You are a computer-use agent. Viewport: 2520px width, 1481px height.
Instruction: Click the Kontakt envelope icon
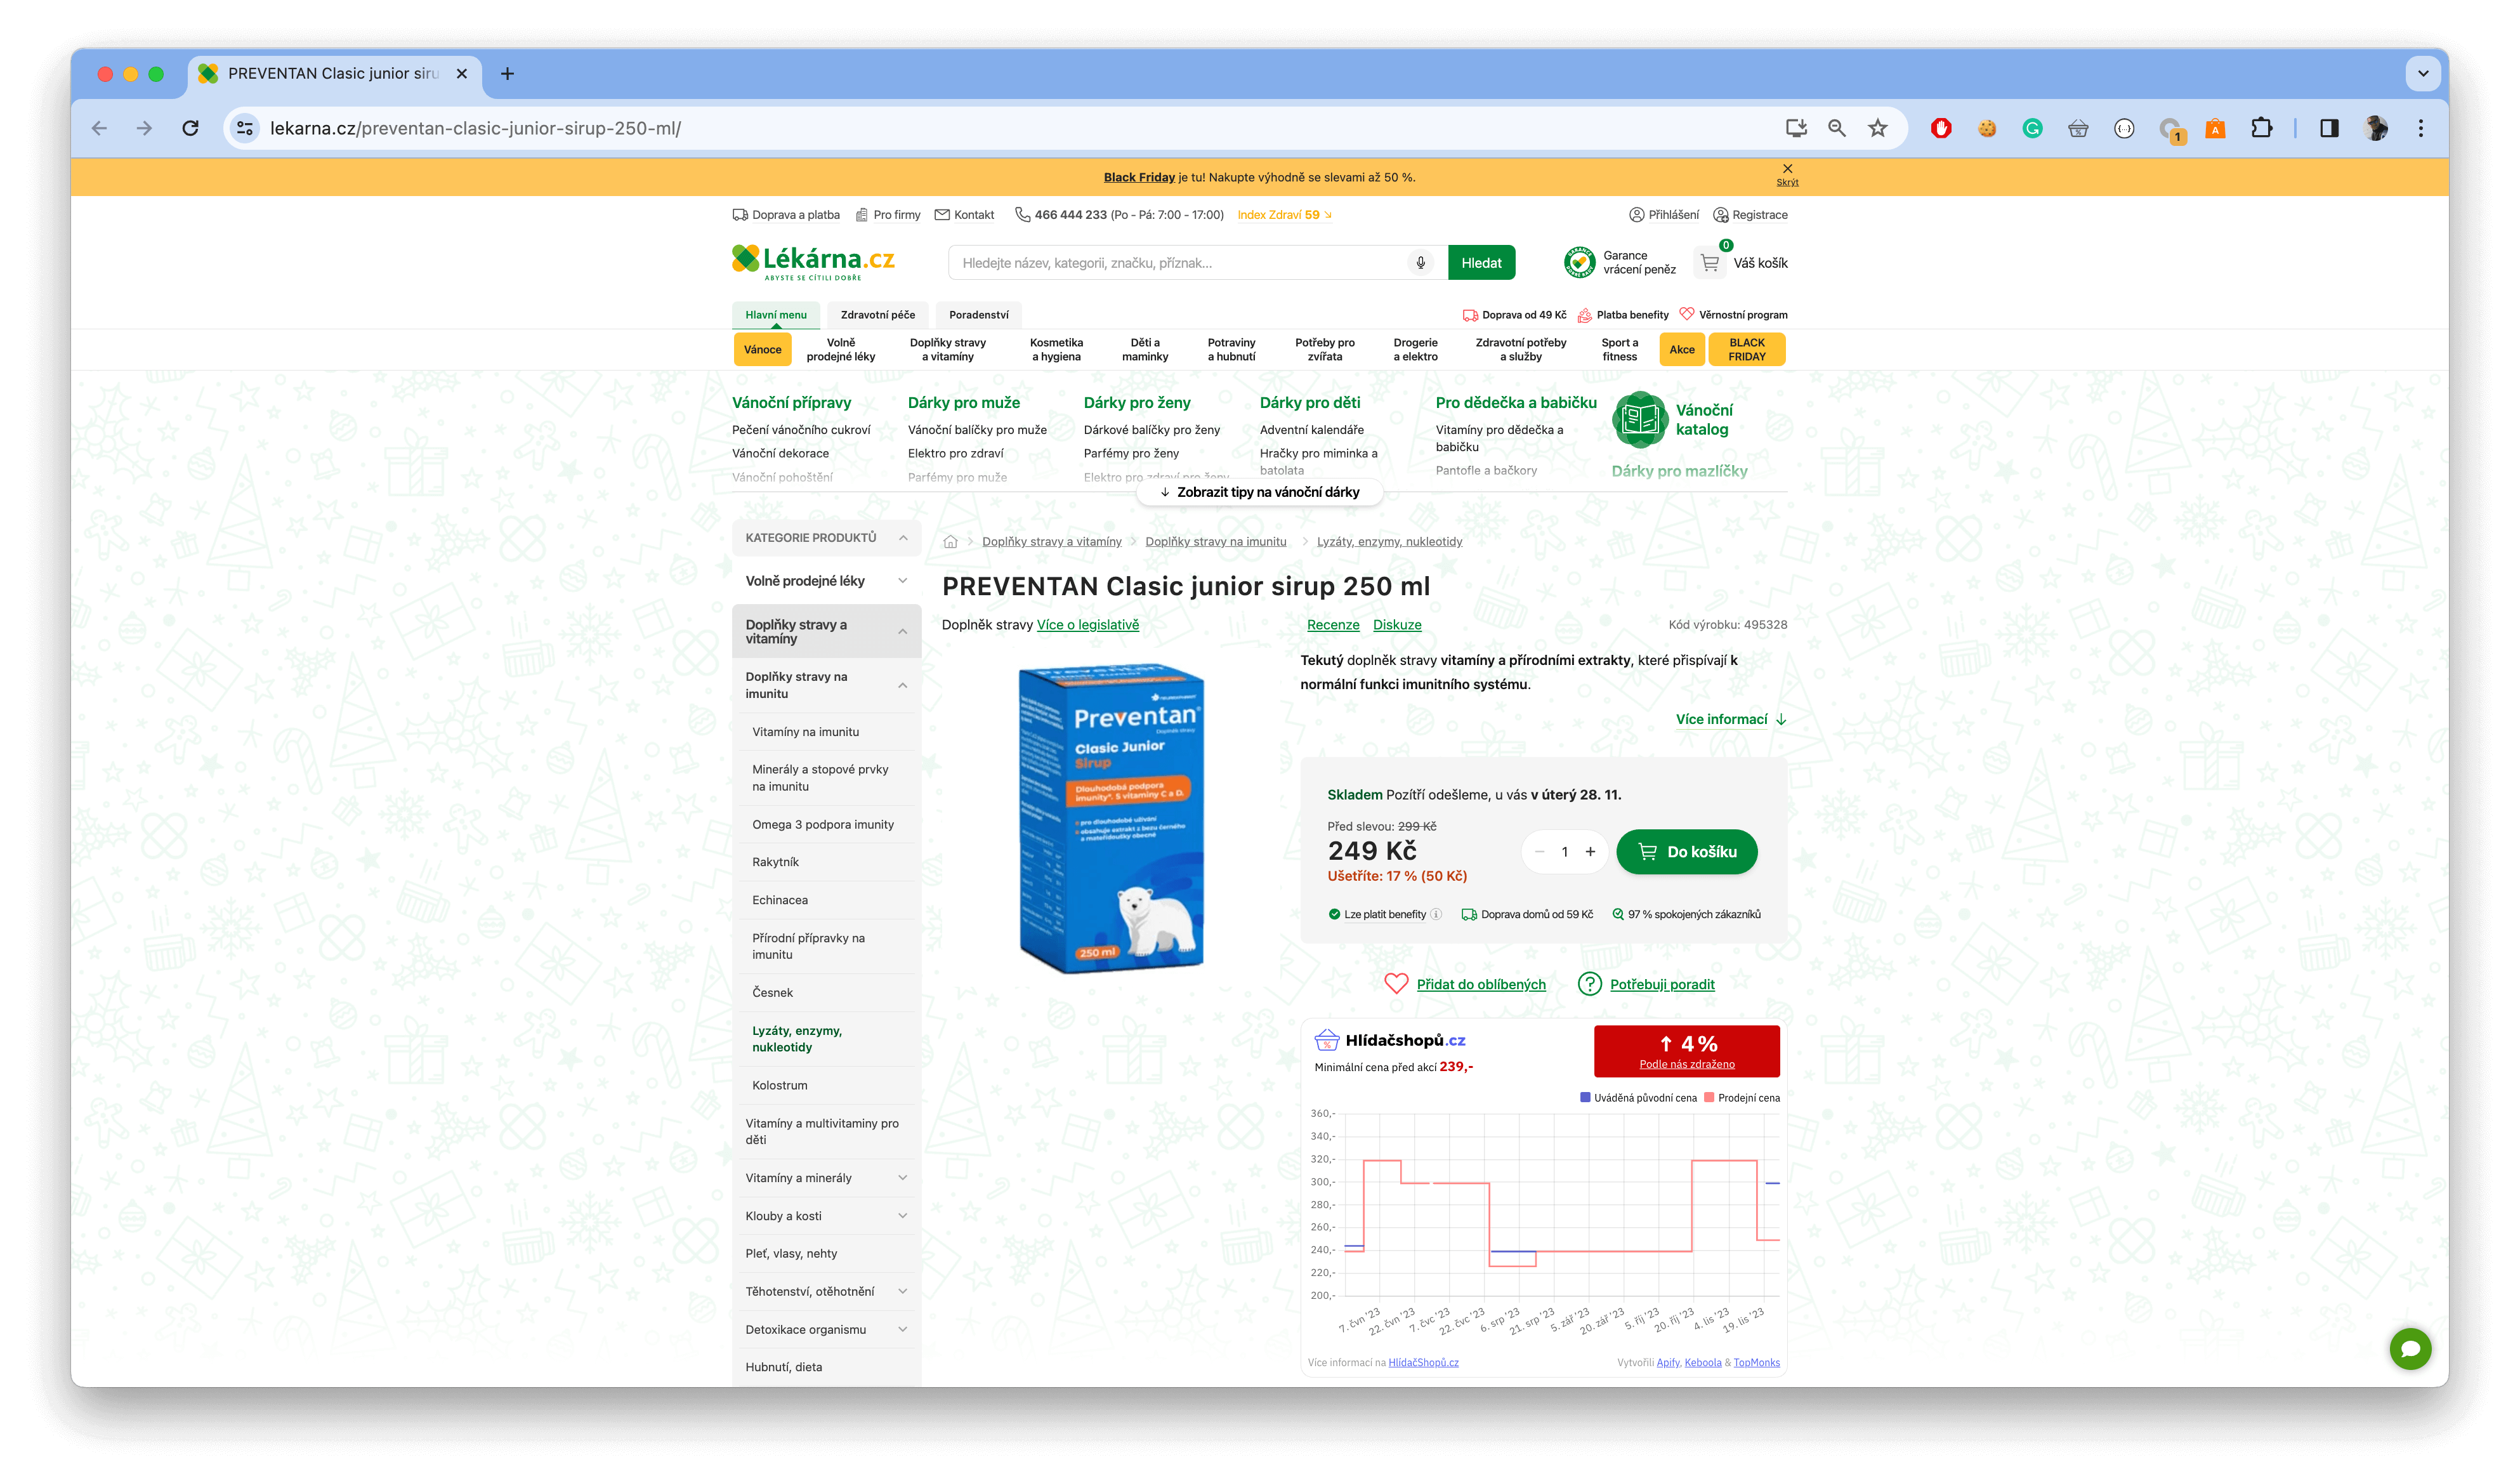pos(942,214)
